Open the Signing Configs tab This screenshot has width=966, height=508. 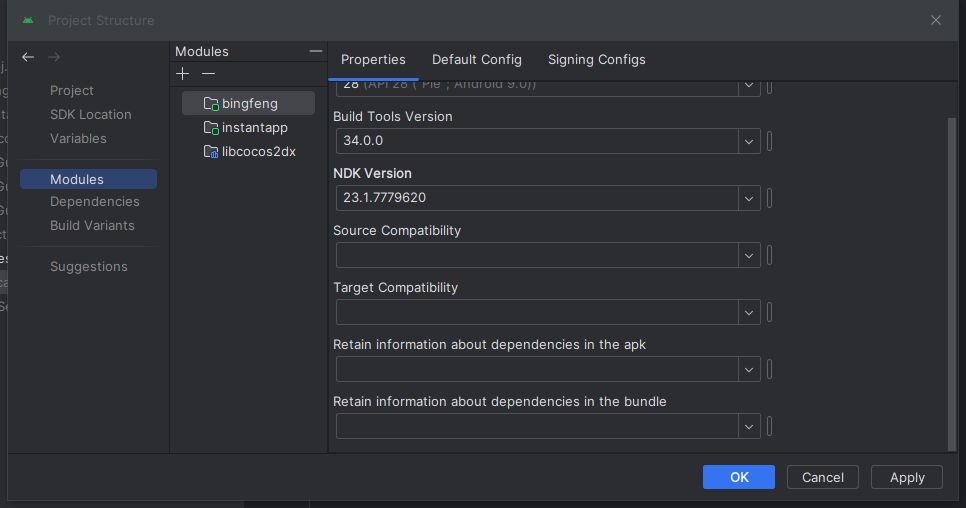tap(597, 60)
